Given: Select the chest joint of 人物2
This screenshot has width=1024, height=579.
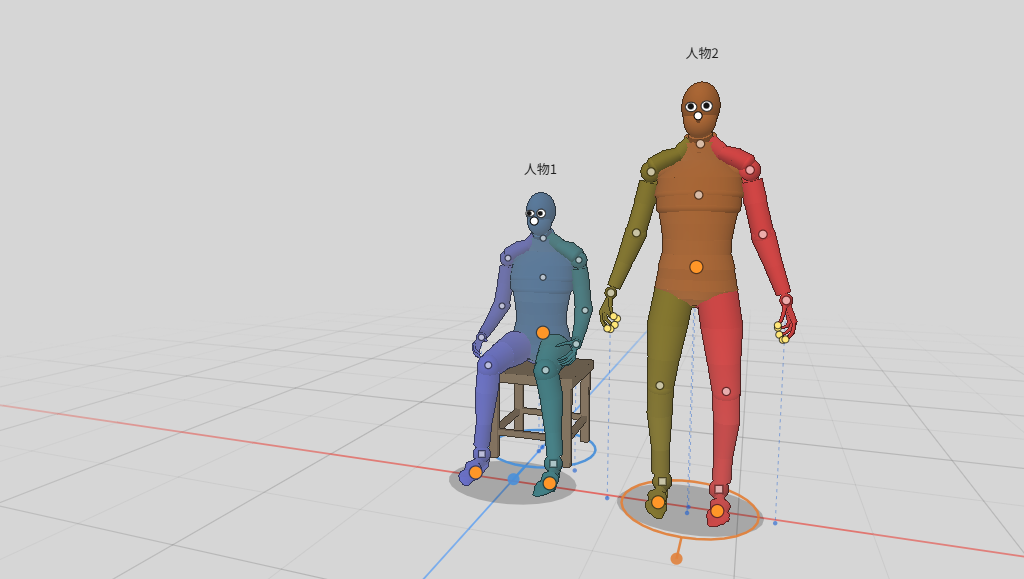Looking at the screenshot, I should coord(698,195).
